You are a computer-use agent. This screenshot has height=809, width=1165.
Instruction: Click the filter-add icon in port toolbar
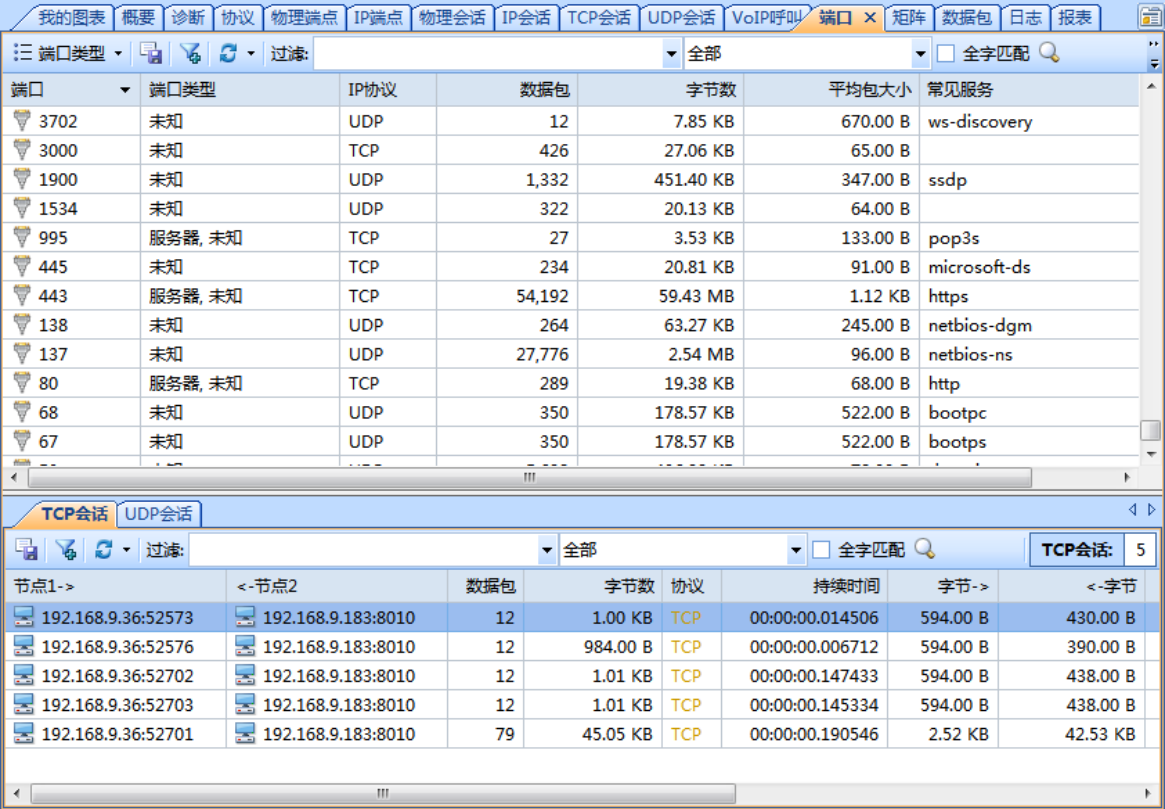(190, 53)
